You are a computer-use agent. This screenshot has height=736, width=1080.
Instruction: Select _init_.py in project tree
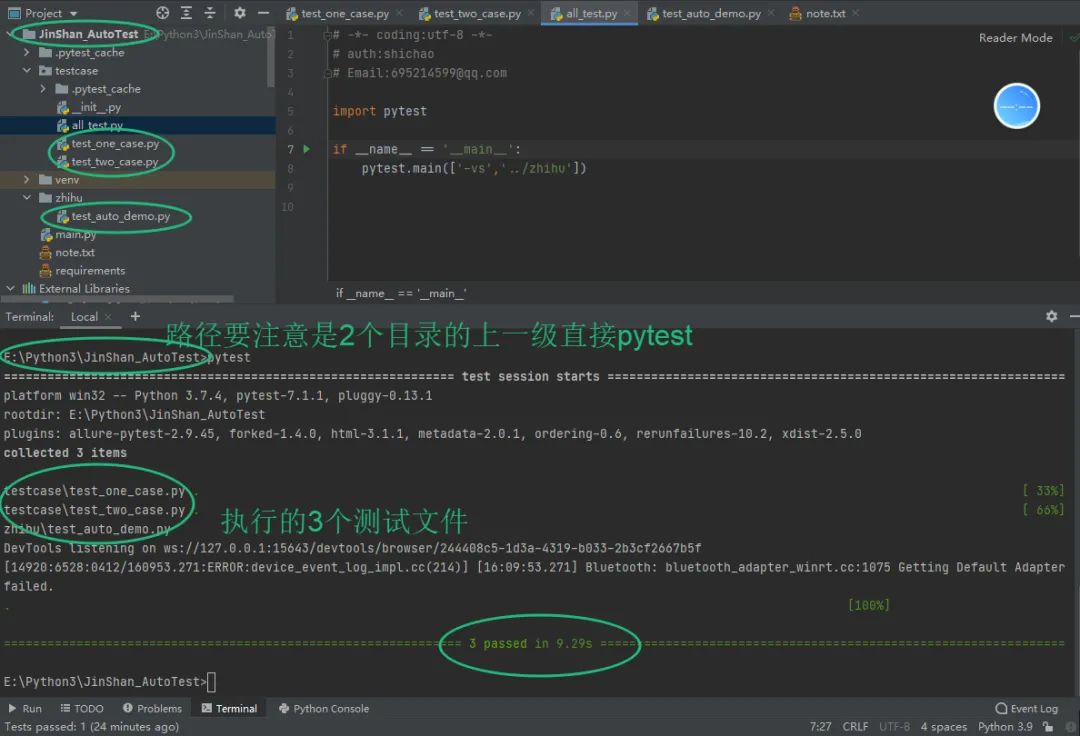[89, 107]
